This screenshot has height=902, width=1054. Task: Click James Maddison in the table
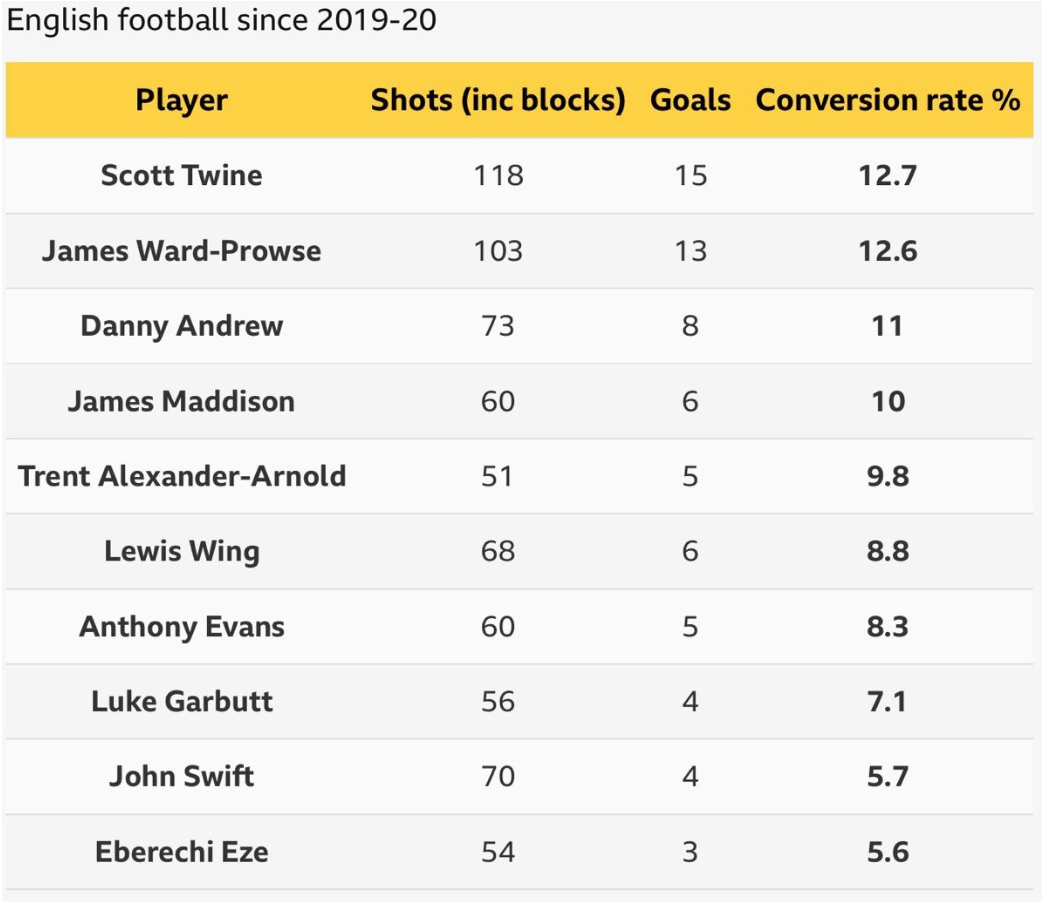tap(181, 401)
